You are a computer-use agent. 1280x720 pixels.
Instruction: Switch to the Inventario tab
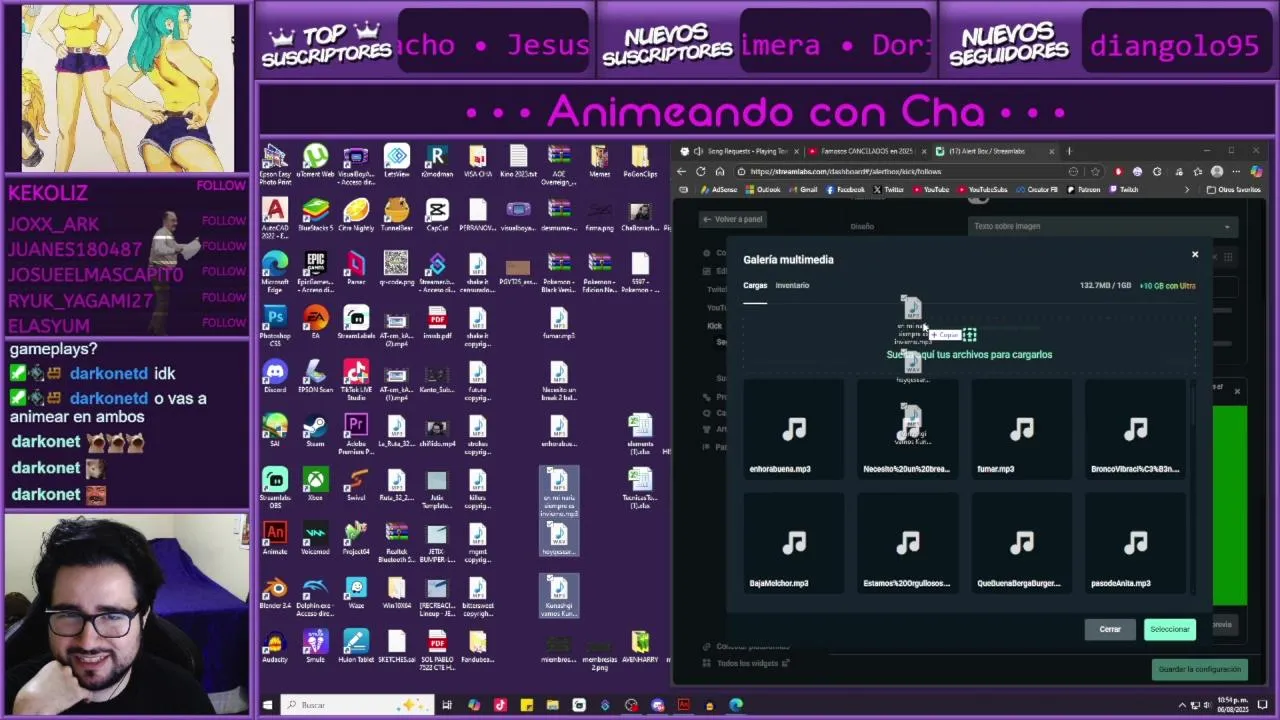(x=792, y=286)
